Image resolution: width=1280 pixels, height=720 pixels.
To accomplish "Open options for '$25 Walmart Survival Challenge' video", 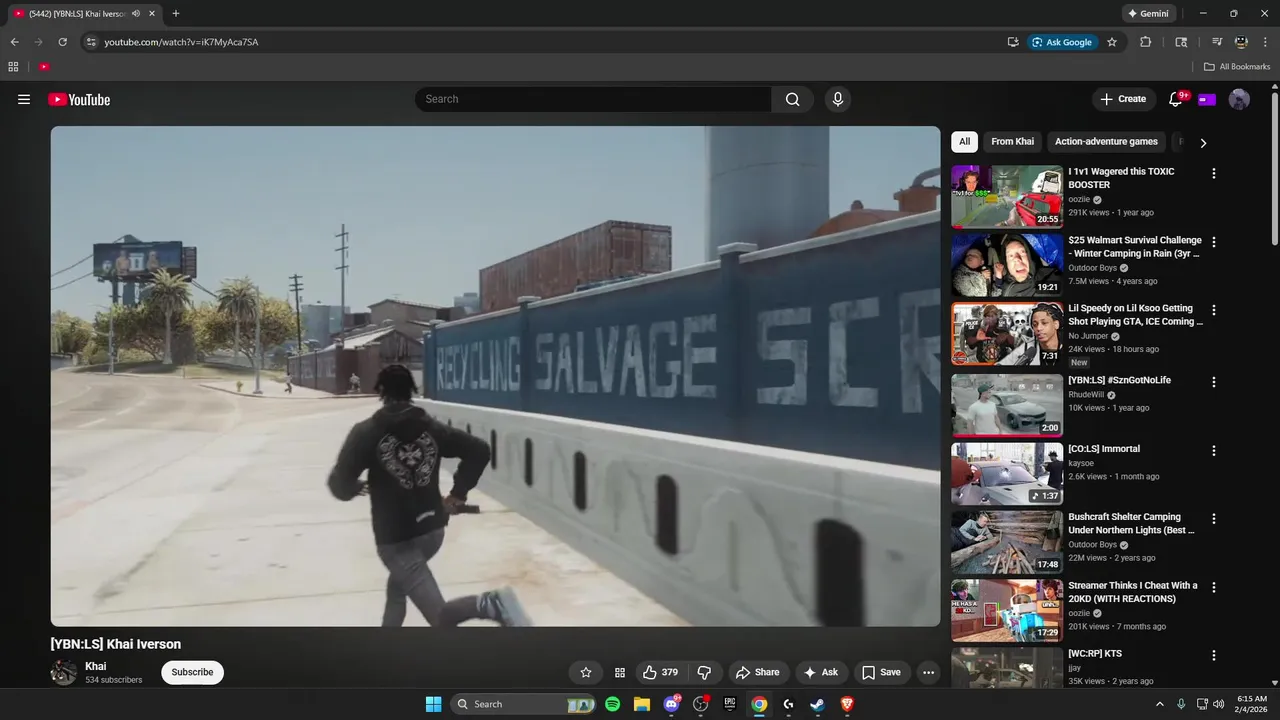I will 1214,242.
